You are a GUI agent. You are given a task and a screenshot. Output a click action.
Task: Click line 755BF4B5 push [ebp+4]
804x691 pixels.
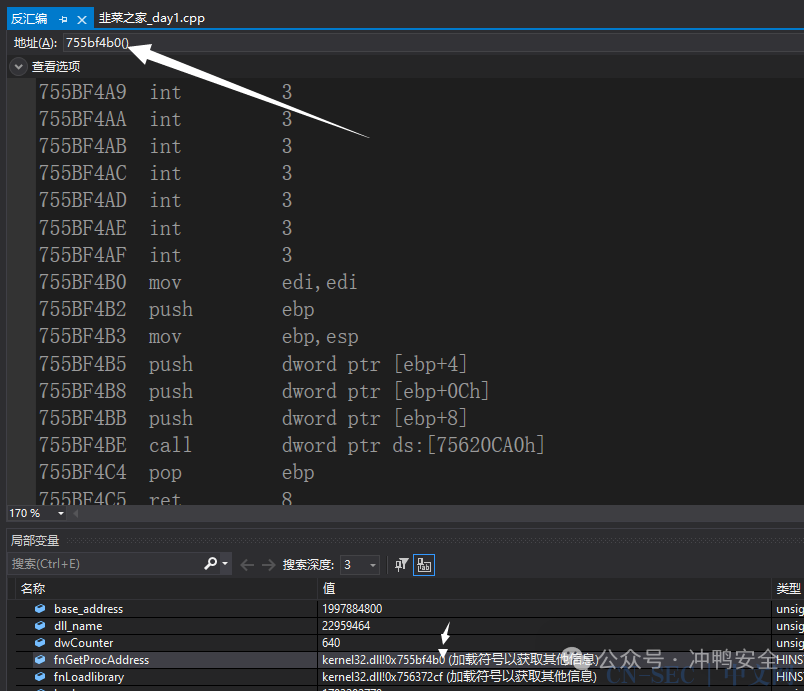click(253, 364)
